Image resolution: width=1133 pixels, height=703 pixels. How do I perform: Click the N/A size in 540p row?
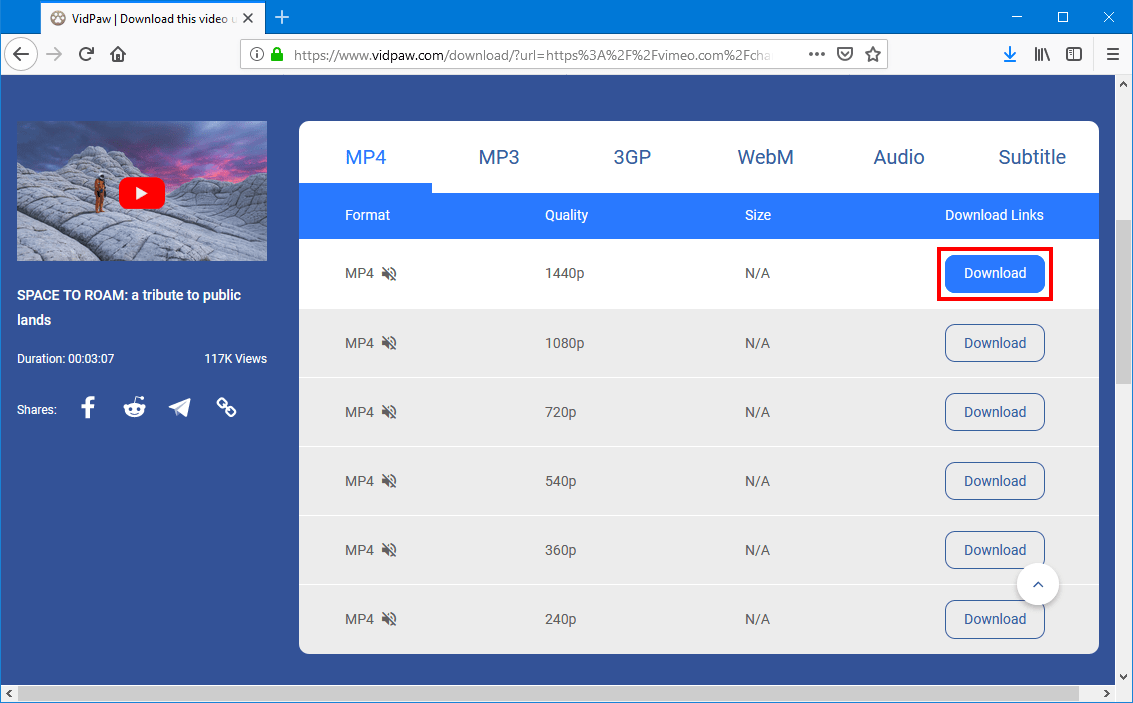[757, 480]
